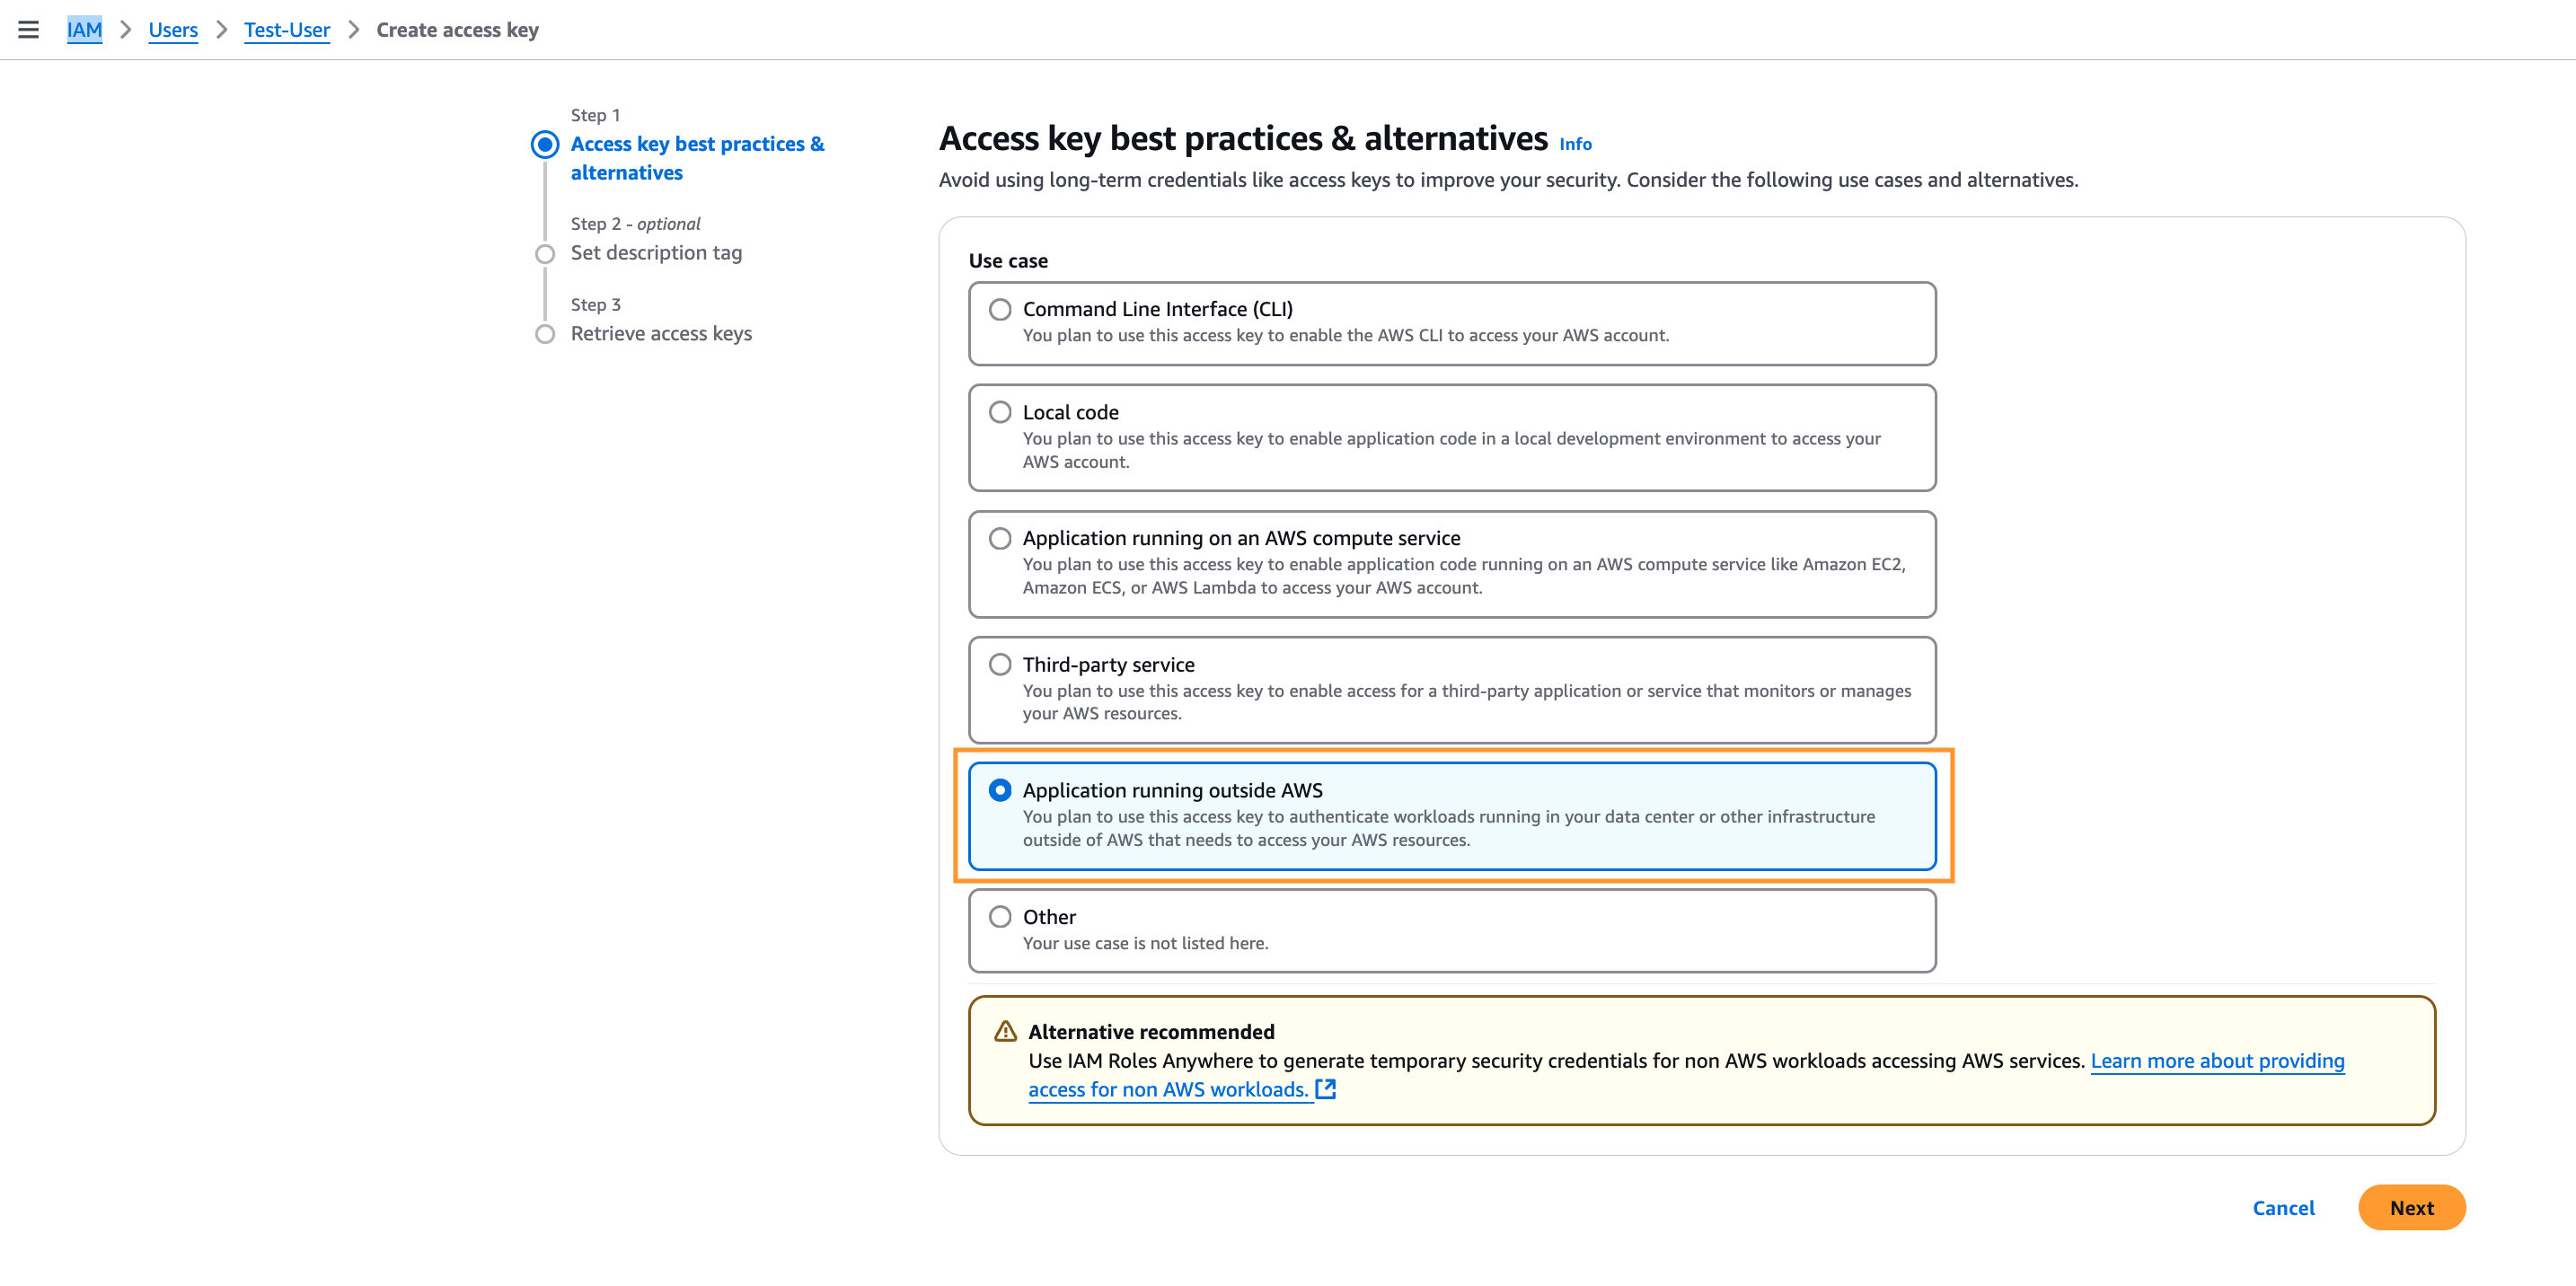Open the hamburger navigation menu
Screen dimensions: 2576x1286
(28, 30)
